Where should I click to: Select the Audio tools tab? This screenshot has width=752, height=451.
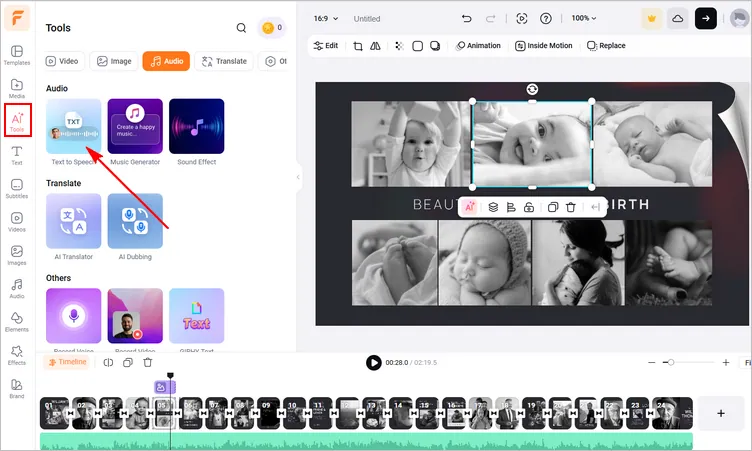point(166,61)
